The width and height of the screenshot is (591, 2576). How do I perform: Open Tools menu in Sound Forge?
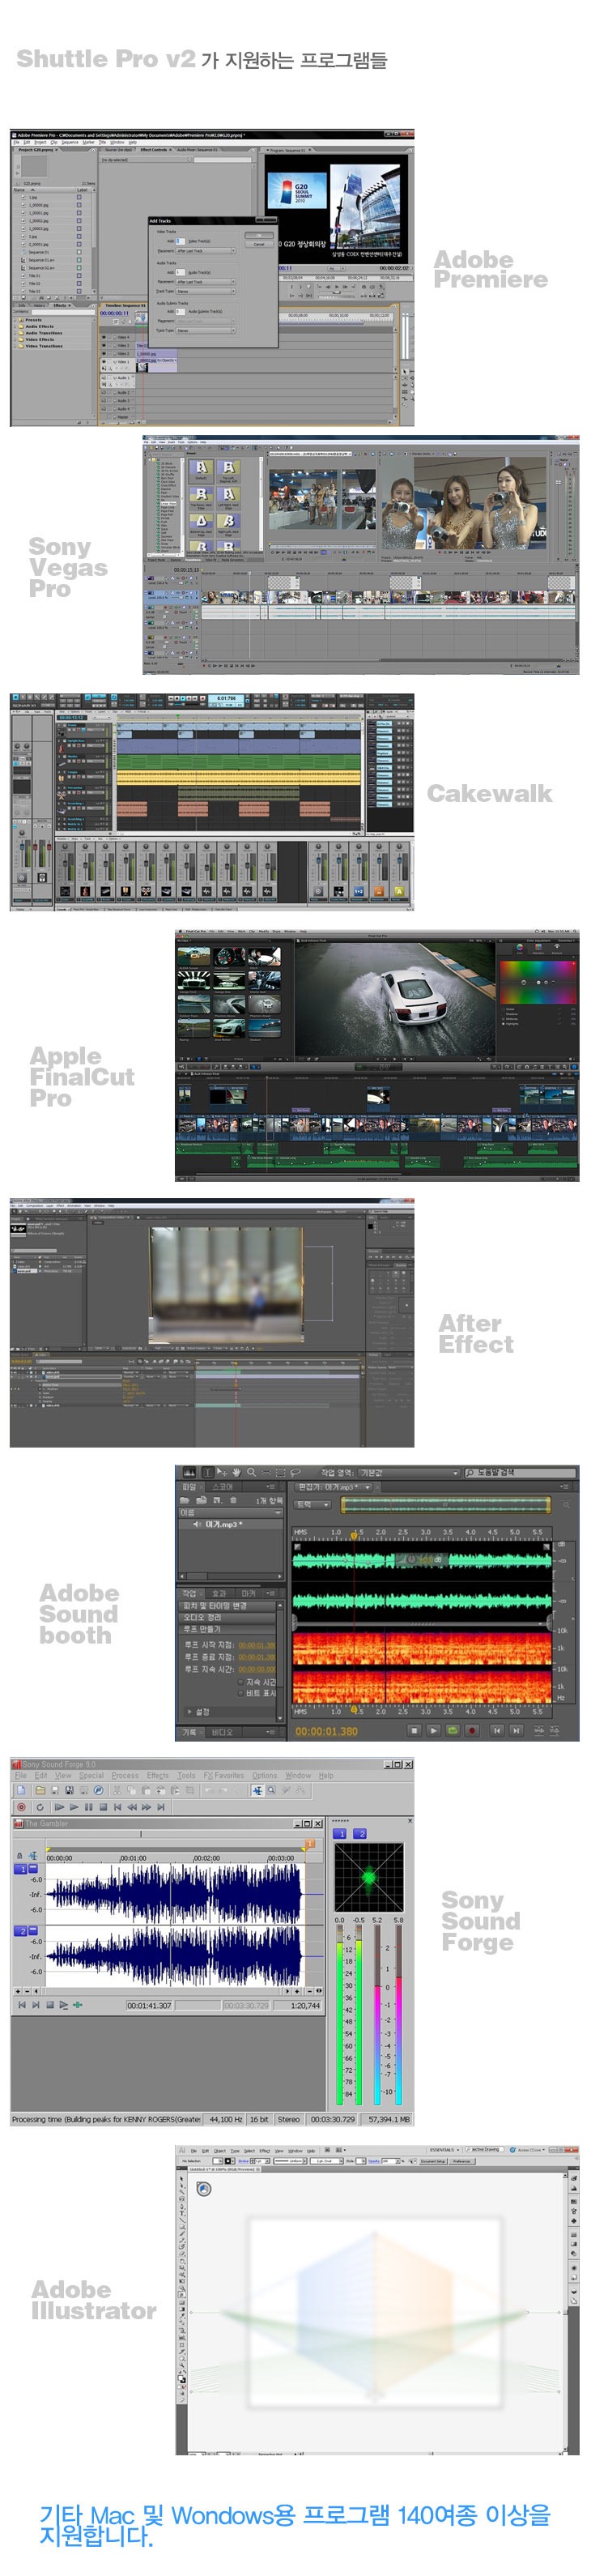tap(187, 1776)
